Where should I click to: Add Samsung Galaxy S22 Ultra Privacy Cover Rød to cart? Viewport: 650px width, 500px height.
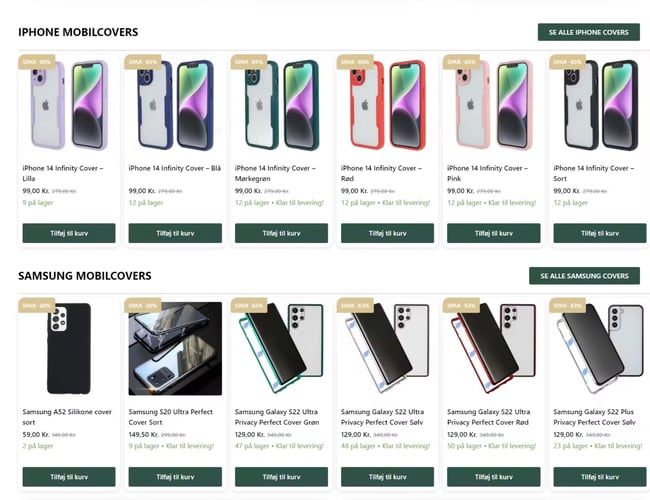coord(493,477)
